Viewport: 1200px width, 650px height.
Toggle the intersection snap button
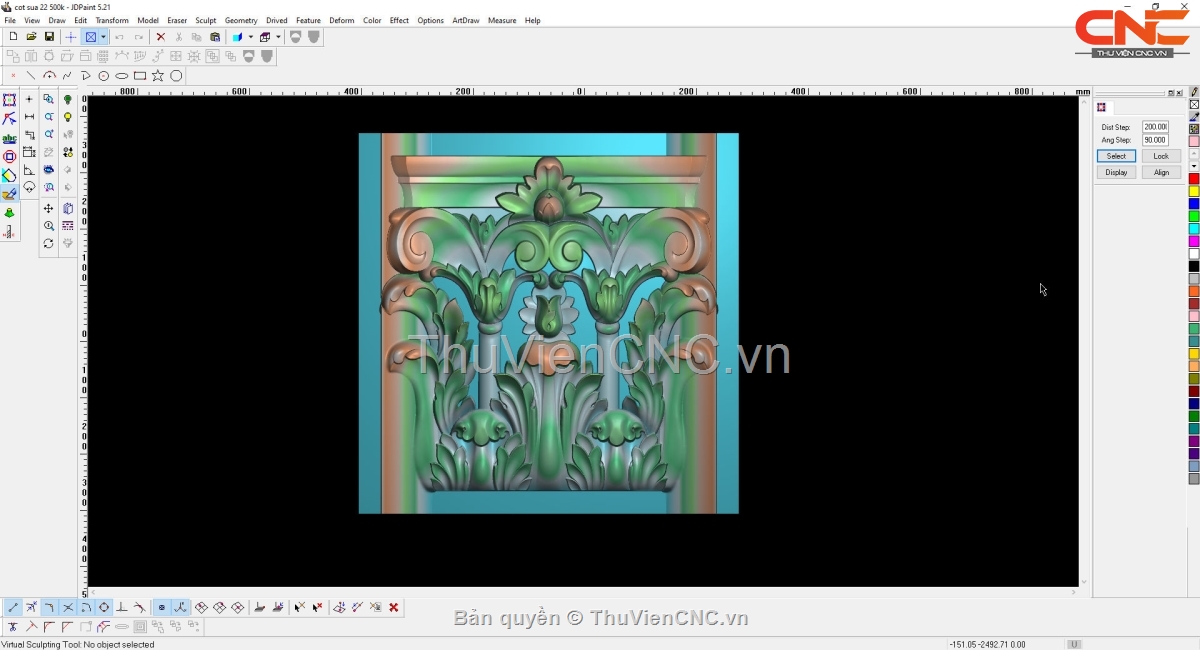[68, 607]
